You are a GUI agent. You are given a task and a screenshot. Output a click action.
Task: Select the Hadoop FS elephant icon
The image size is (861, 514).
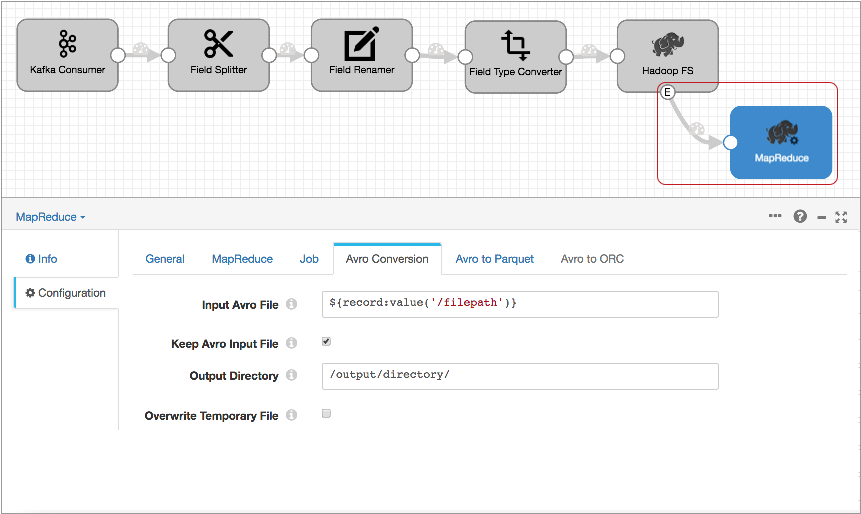click(x=667, y=46)
